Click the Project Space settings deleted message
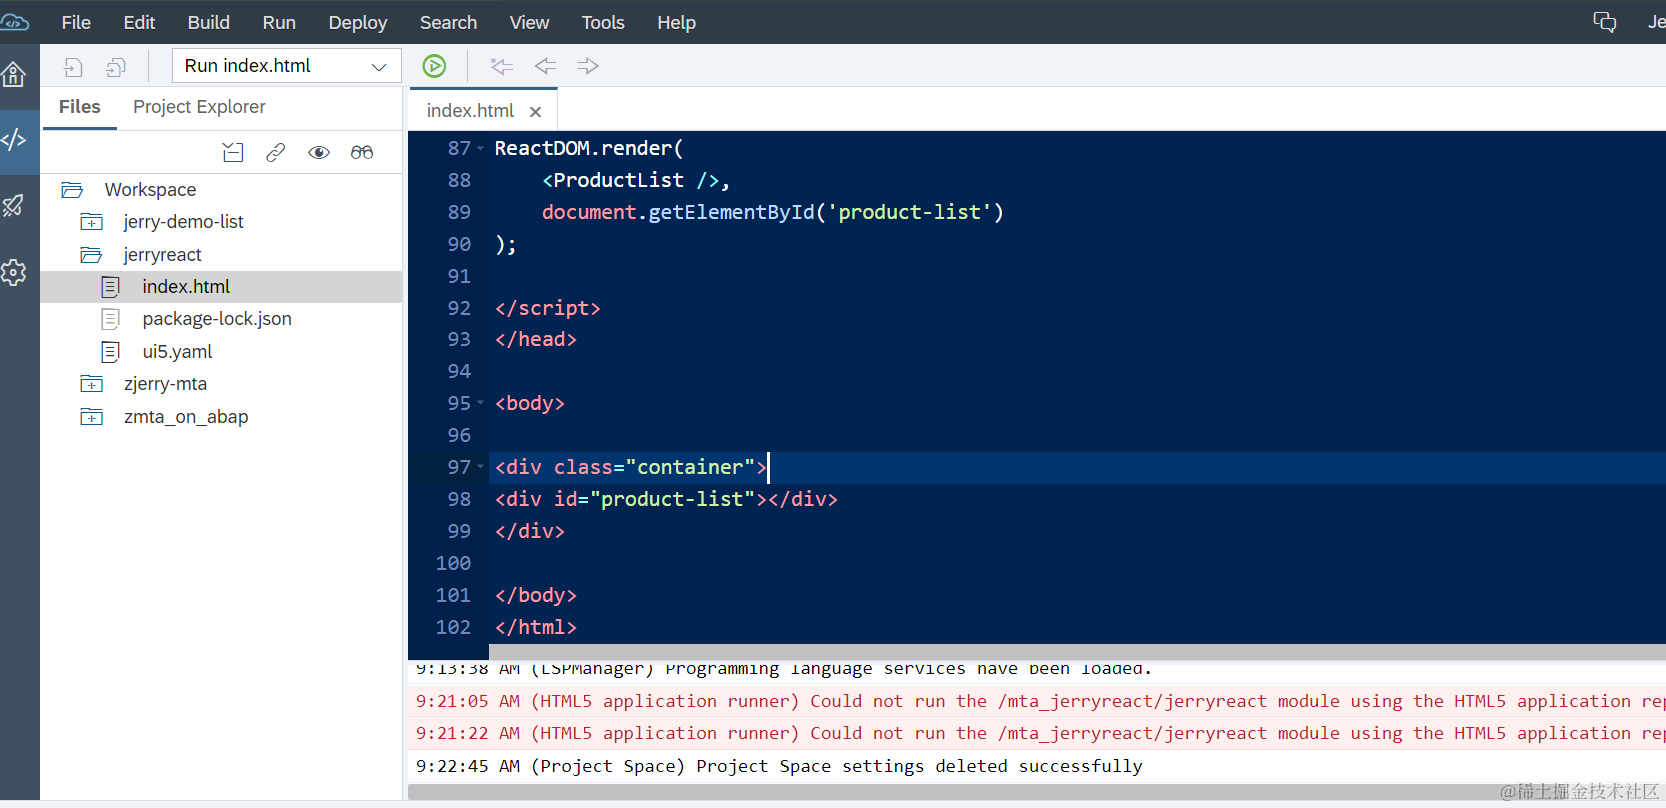1666x808 pixels. click(x=779, y=766)
